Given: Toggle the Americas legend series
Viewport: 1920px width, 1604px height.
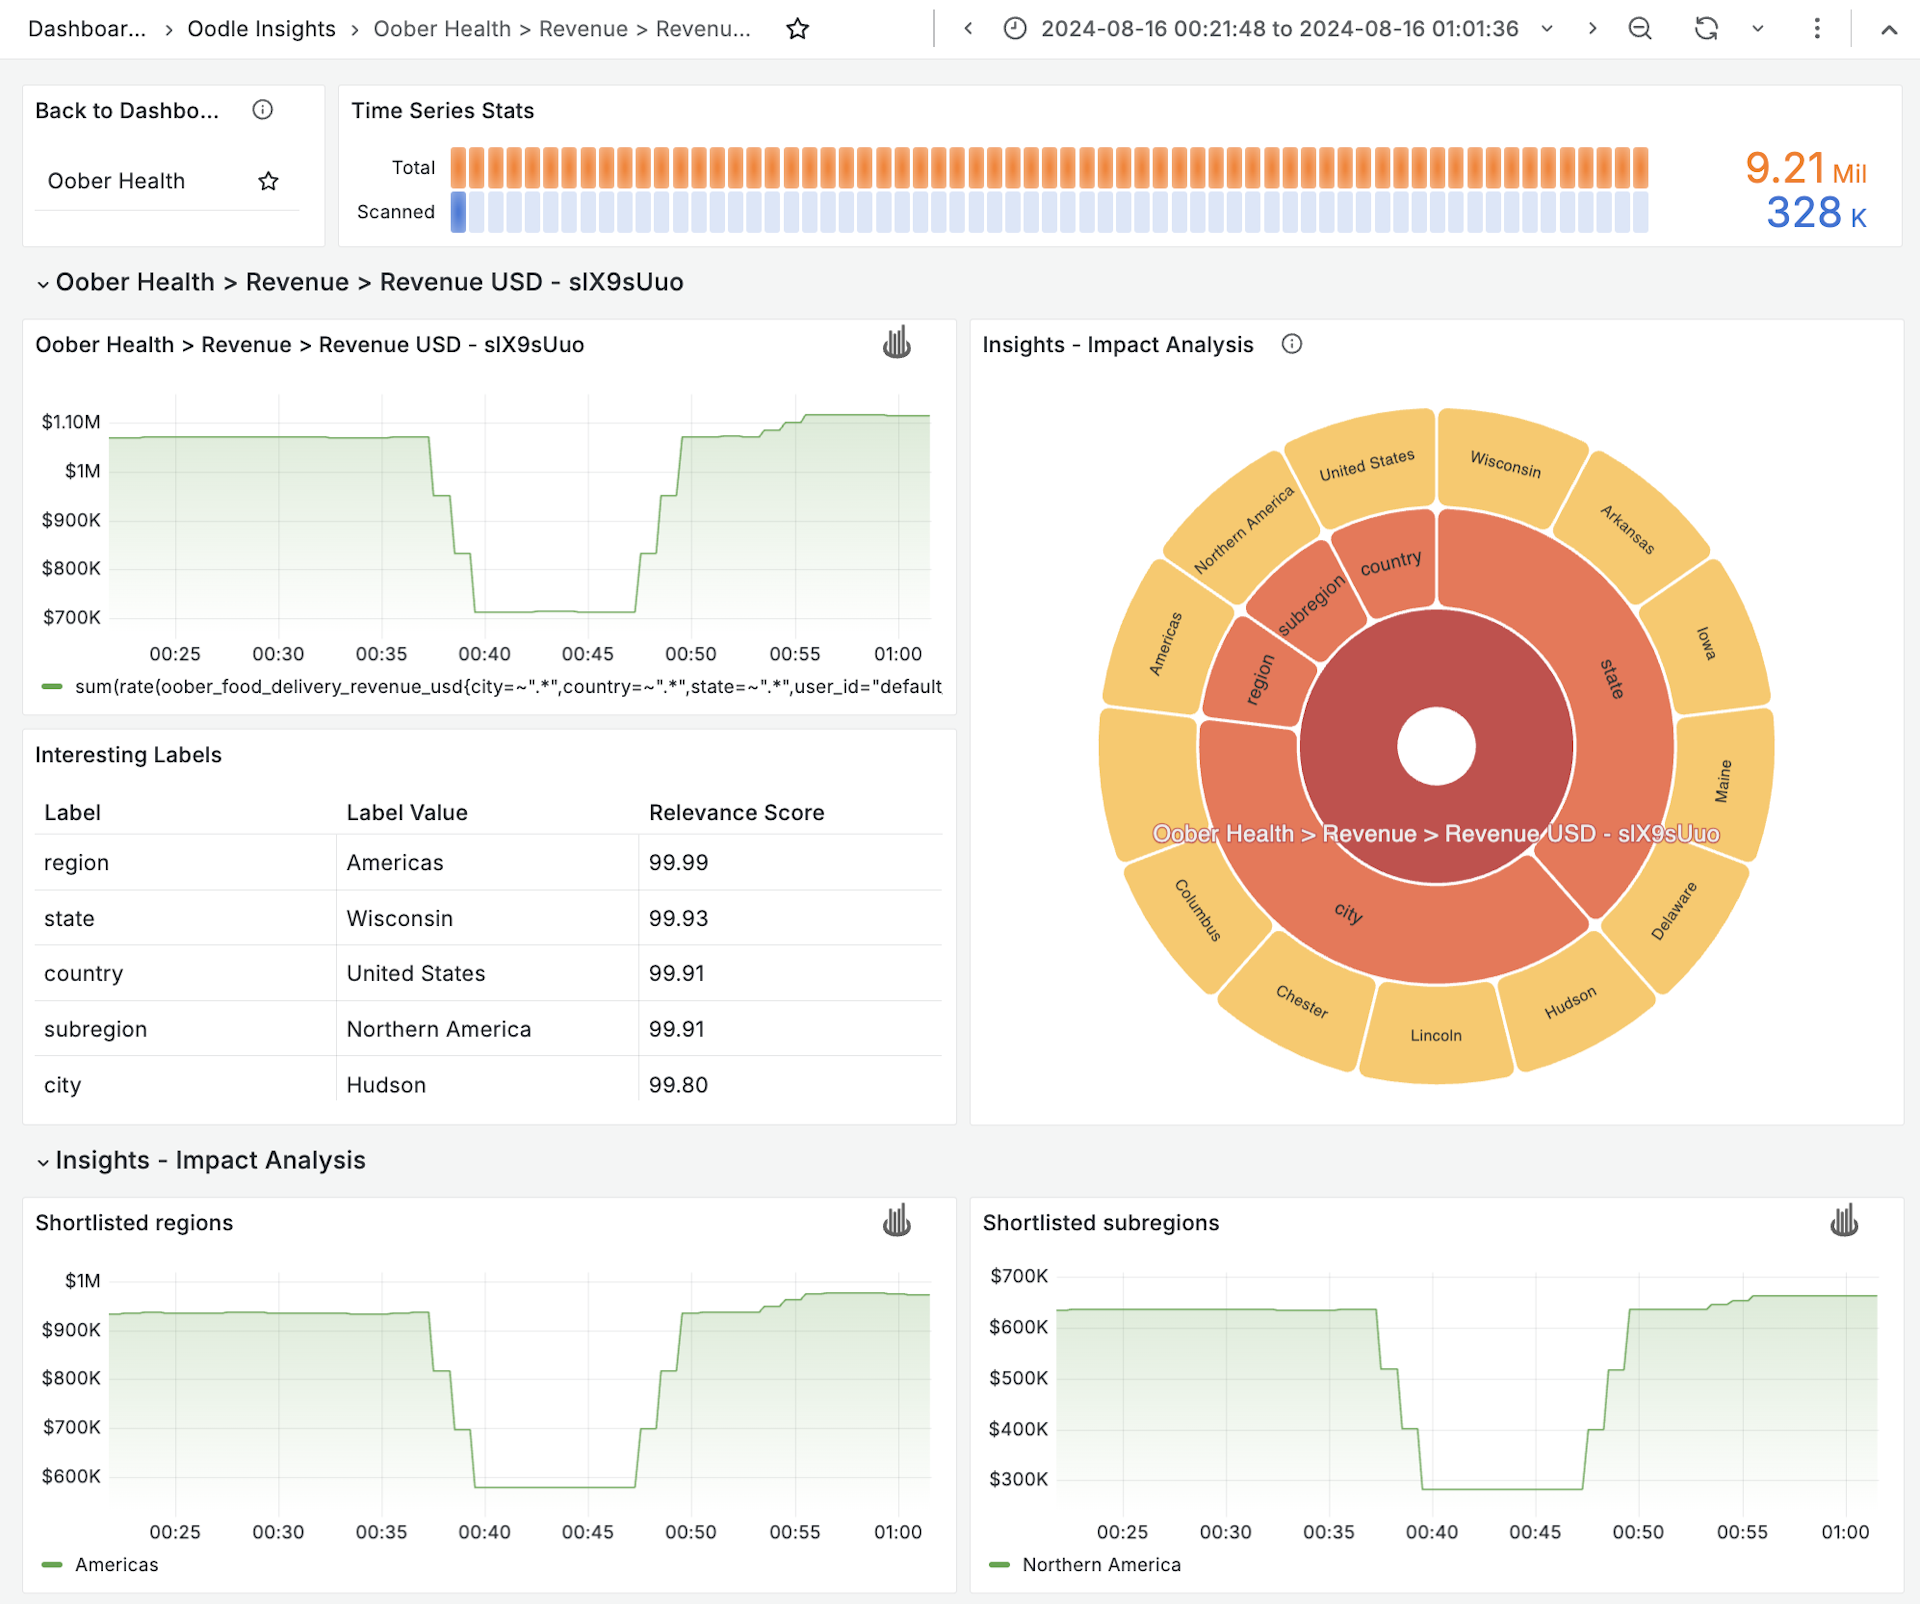Looking at the screenshot, I should point(116,1565).
